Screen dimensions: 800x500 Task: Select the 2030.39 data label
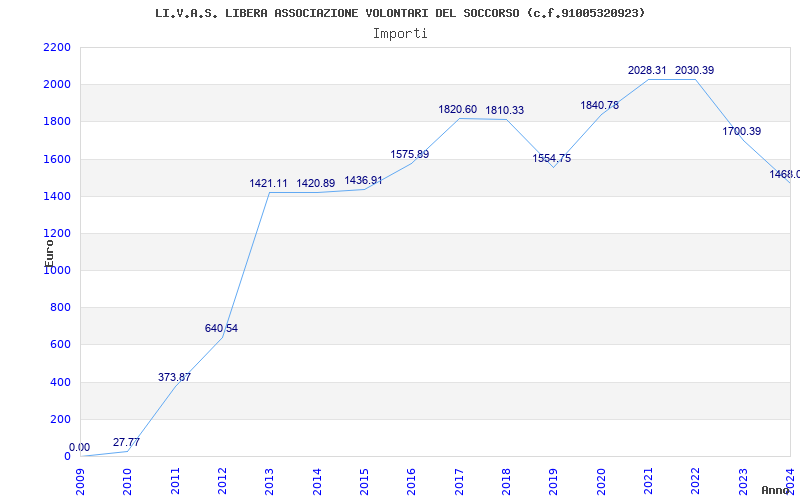point(694,70)
